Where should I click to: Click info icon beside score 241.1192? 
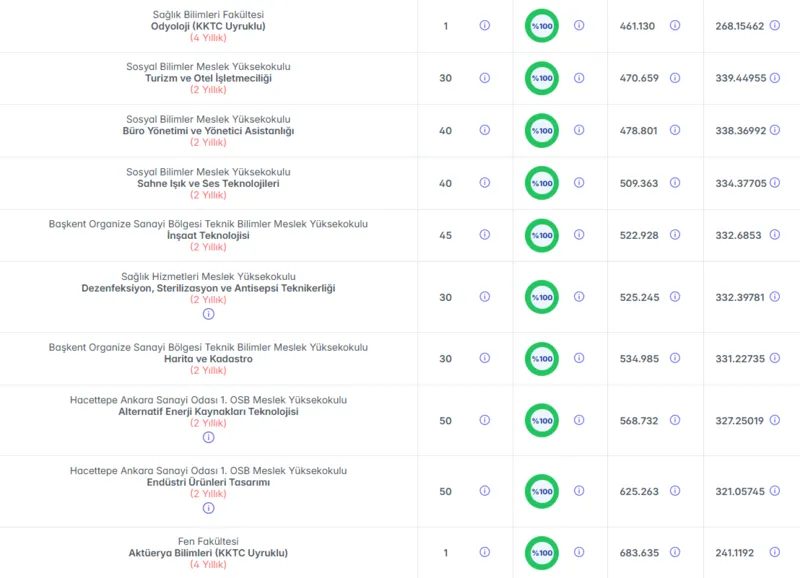click(x=774, y=552)
